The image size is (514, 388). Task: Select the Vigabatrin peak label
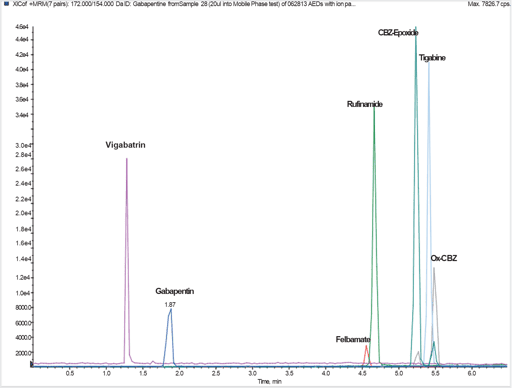(x=125, y=145)
